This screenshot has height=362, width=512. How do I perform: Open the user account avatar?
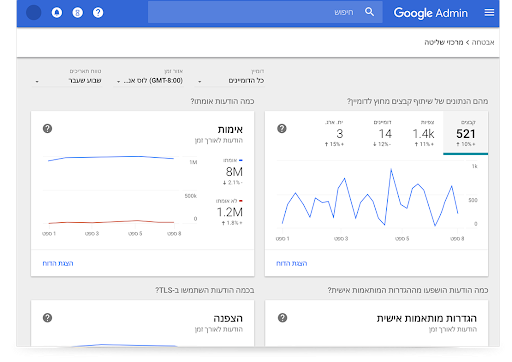[34, 13]
